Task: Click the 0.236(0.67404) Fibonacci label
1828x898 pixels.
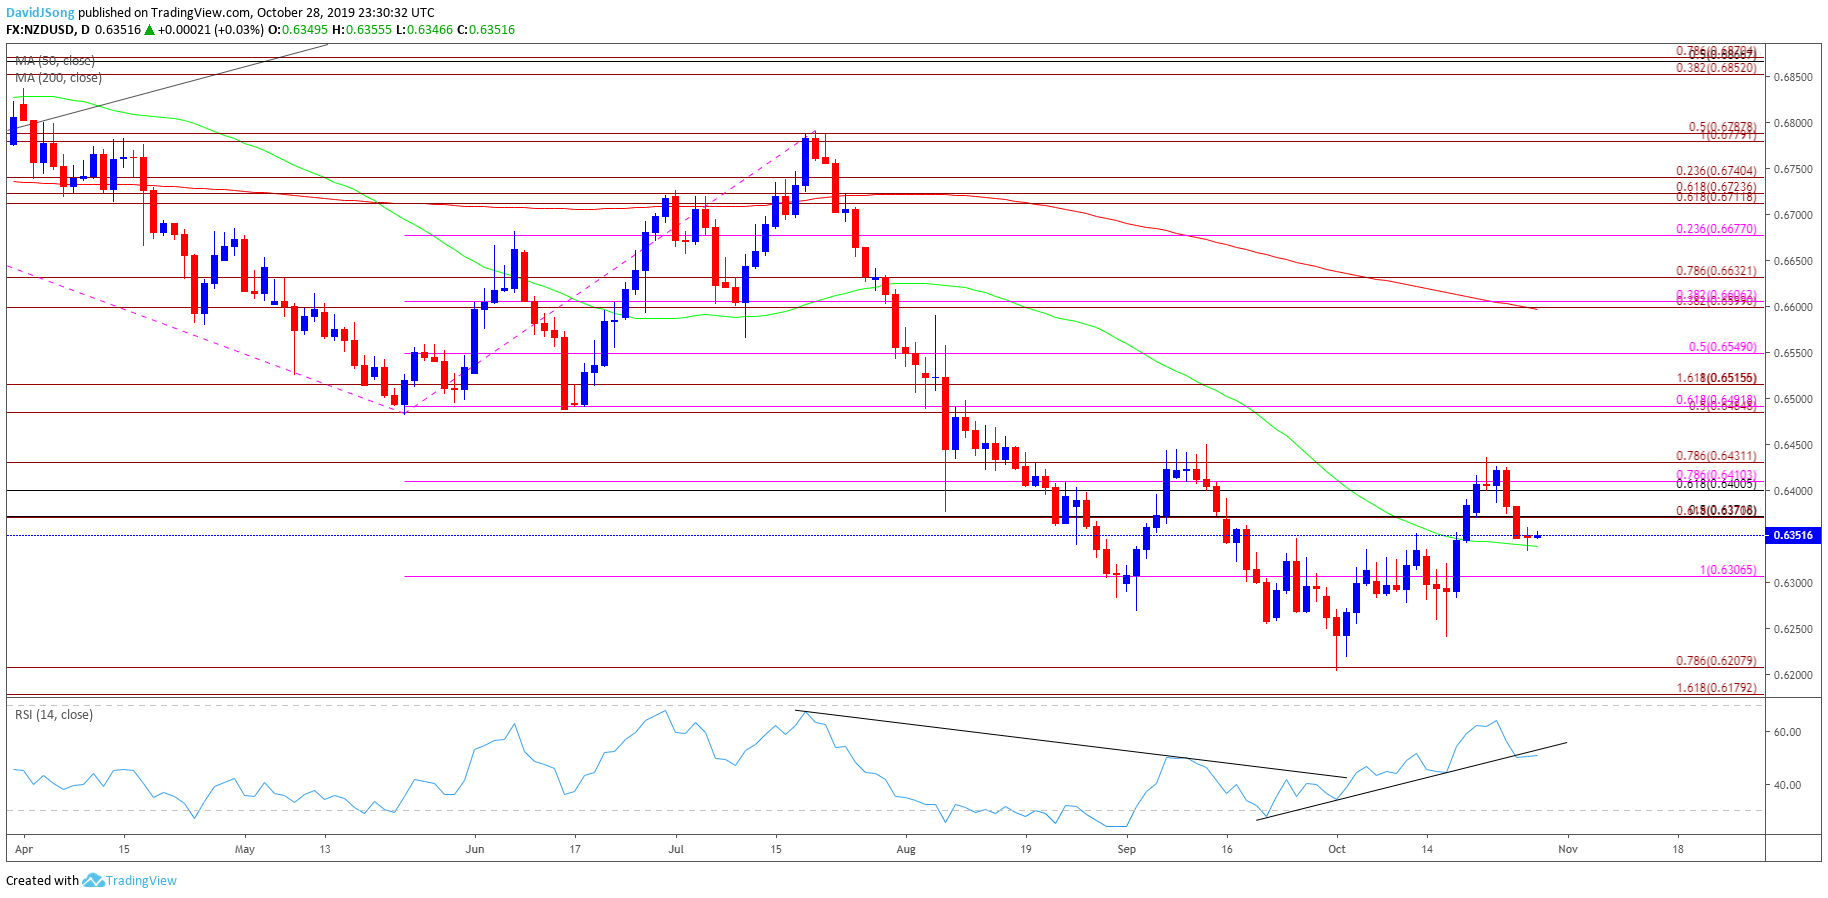Action: tap(1716, 171)
